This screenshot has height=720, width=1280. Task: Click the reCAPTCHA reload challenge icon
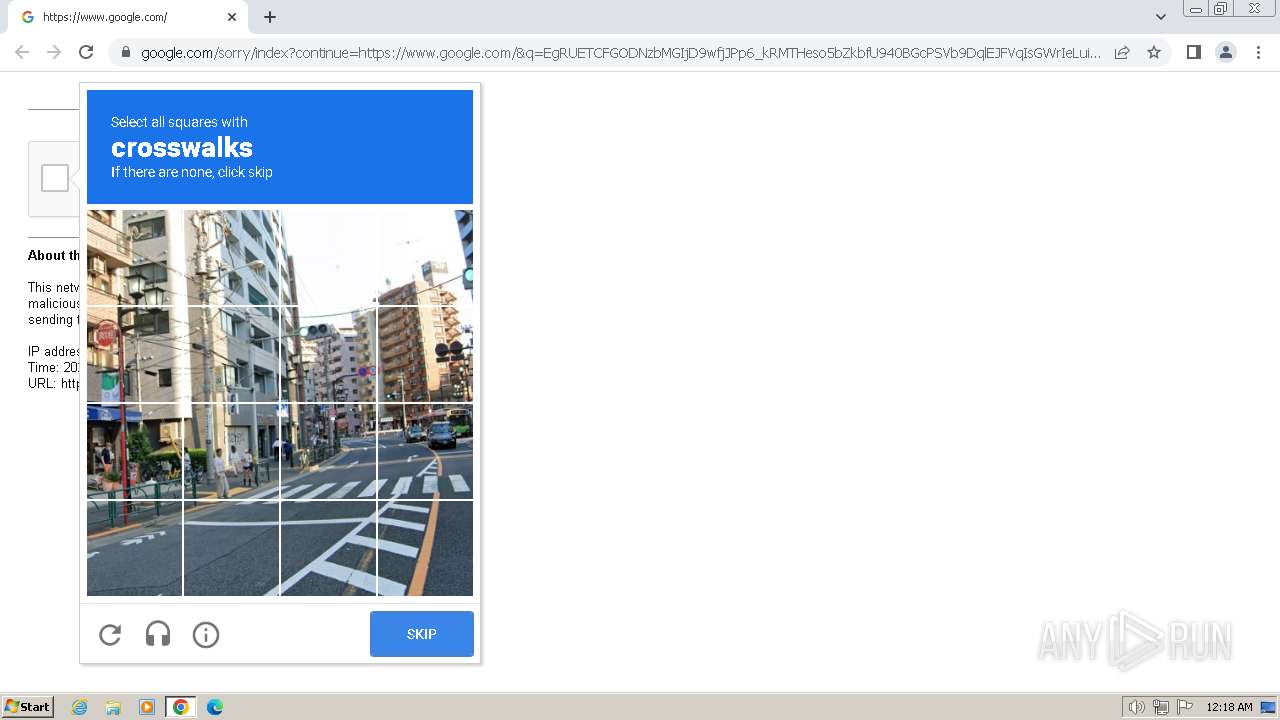tap(110, 635)
